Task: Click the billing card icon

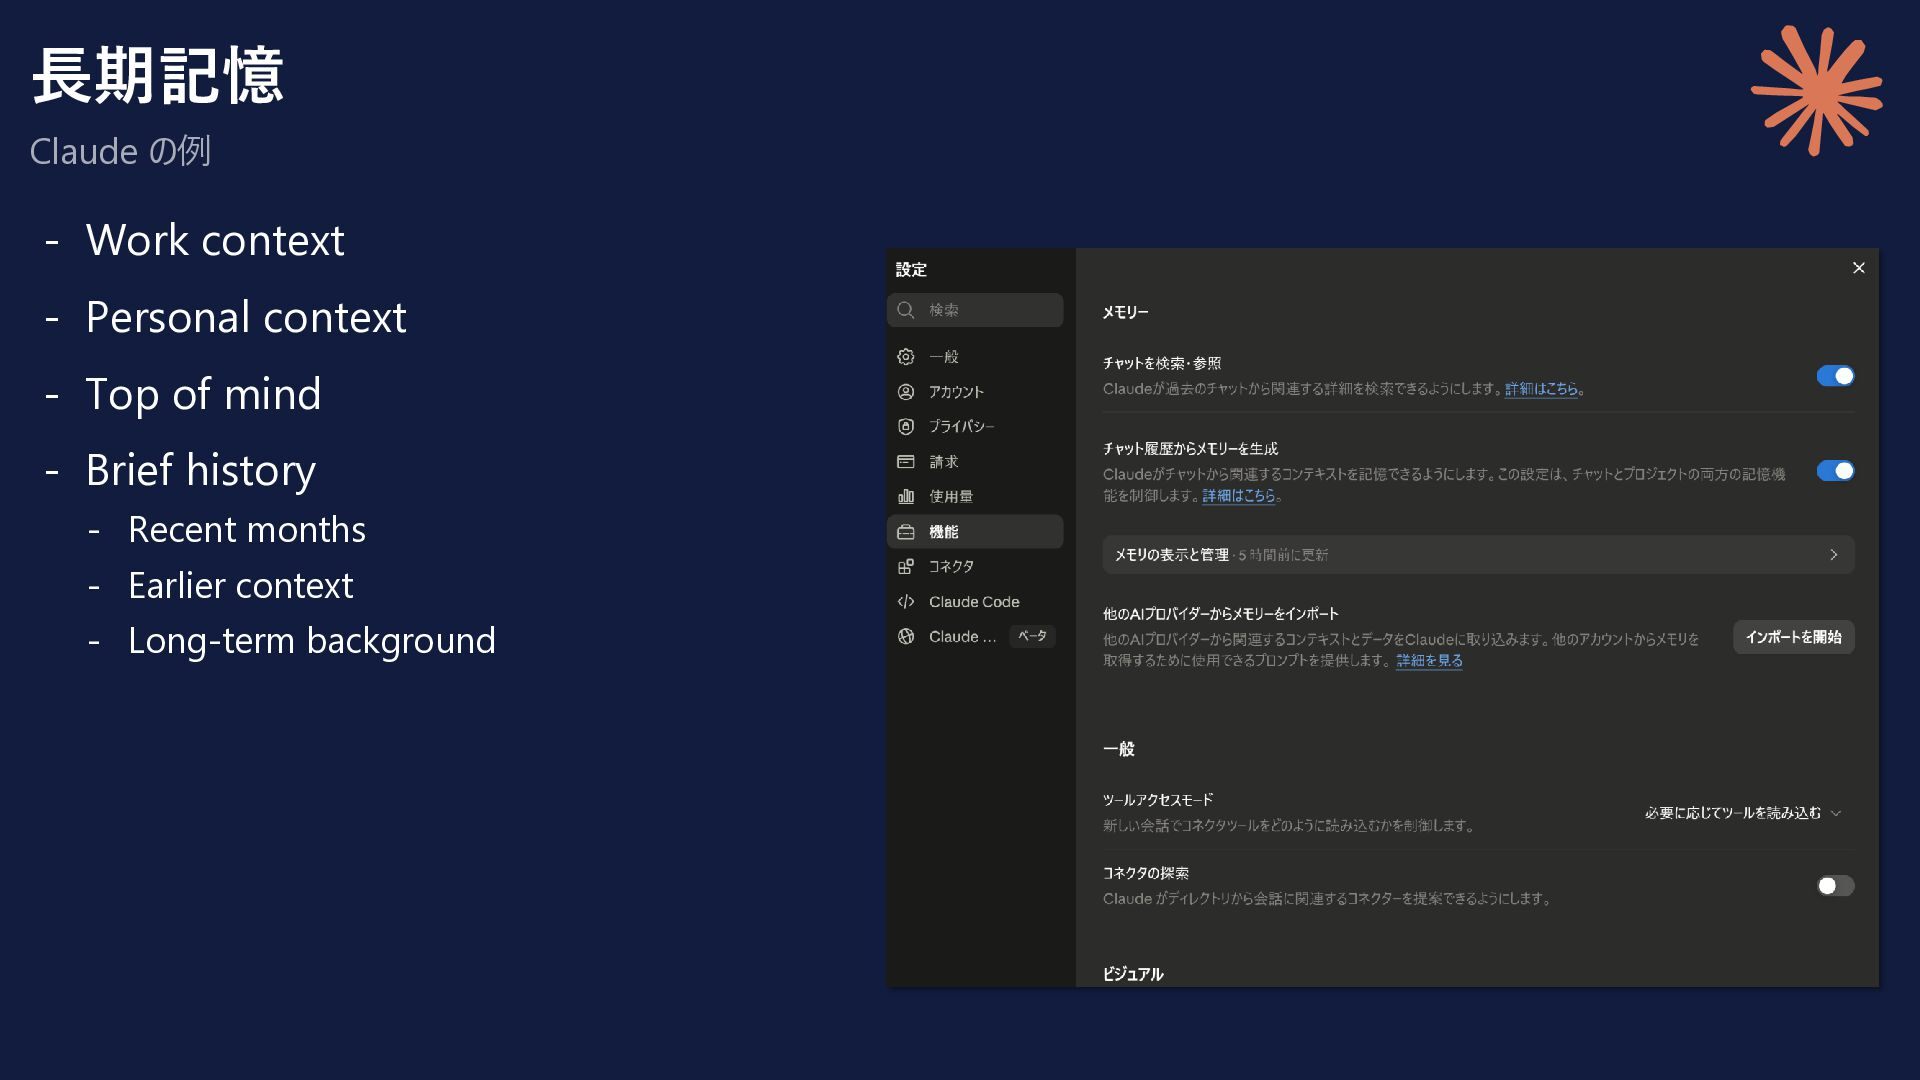Action: click(906, 462)
